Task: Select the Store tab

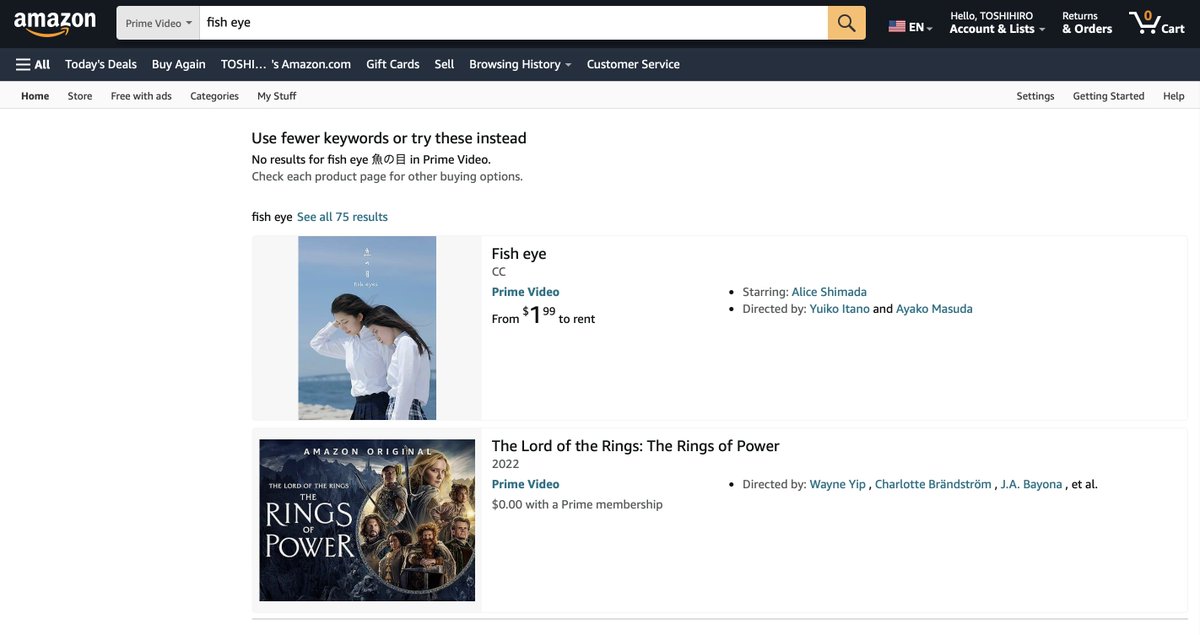Action: (x=80, y=96)
